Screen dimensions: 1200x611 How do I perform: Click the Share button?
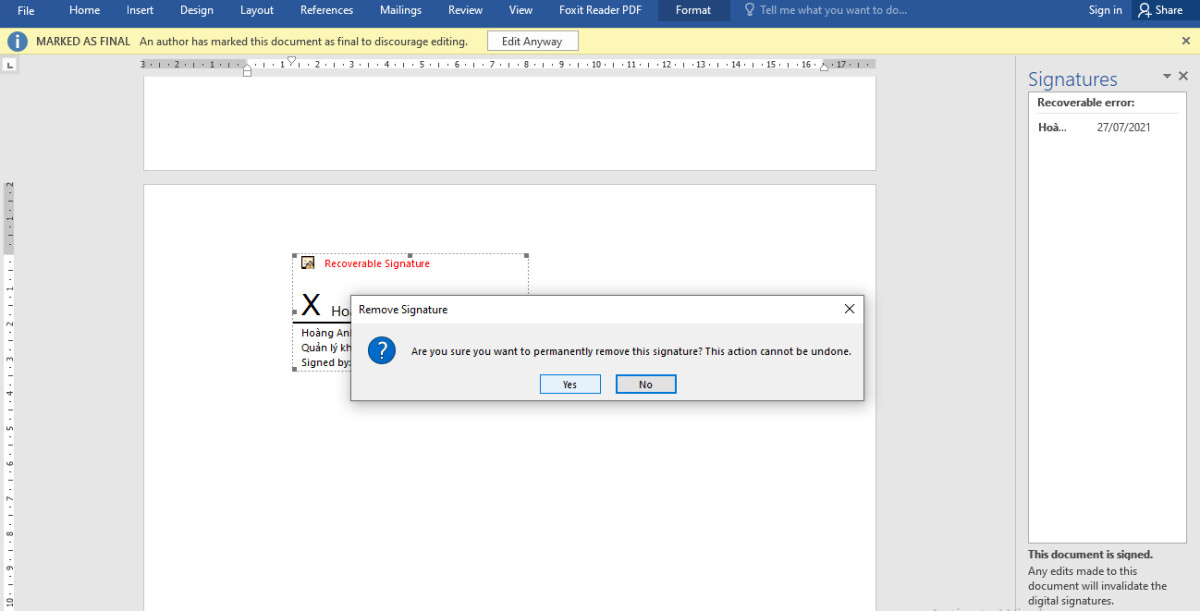[1160, 10]
